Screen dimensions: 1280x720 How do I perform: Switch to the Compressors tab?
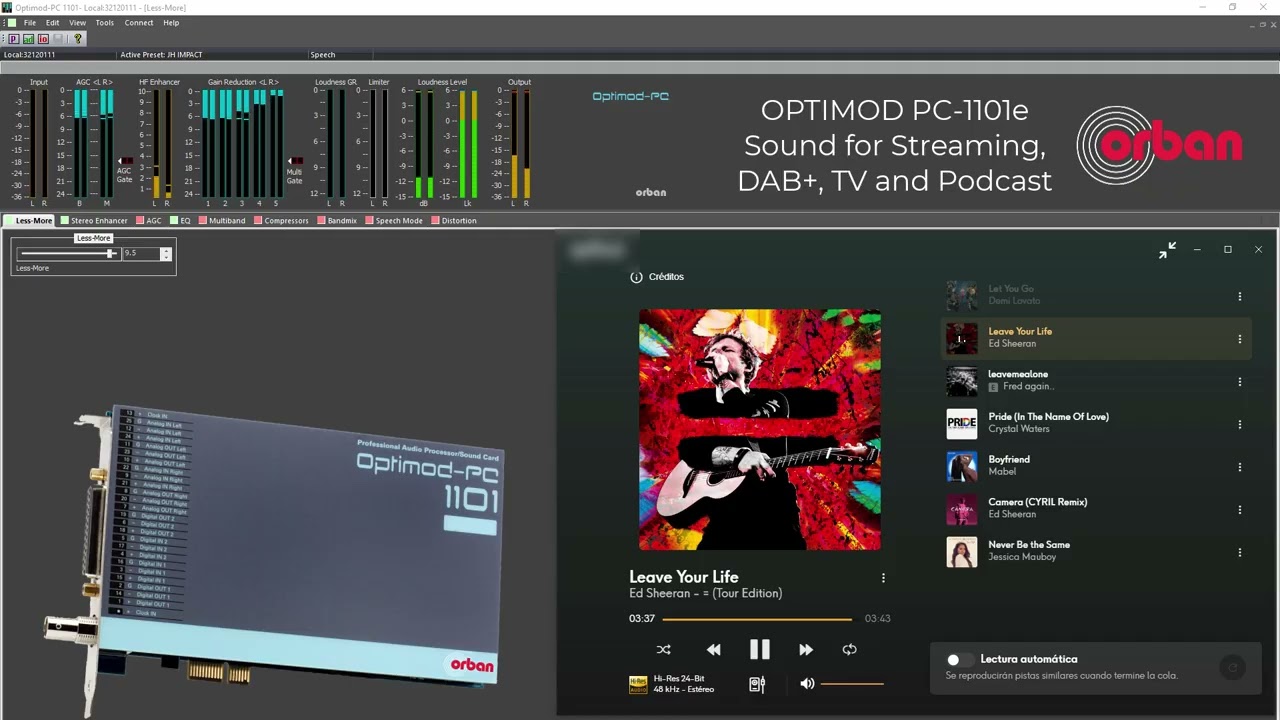[282, 220]
